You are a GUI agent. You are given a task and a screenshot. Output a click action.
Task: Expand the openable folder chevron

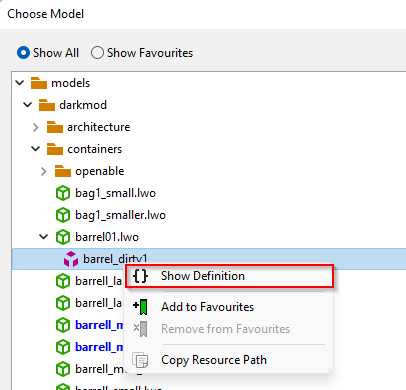44,171
